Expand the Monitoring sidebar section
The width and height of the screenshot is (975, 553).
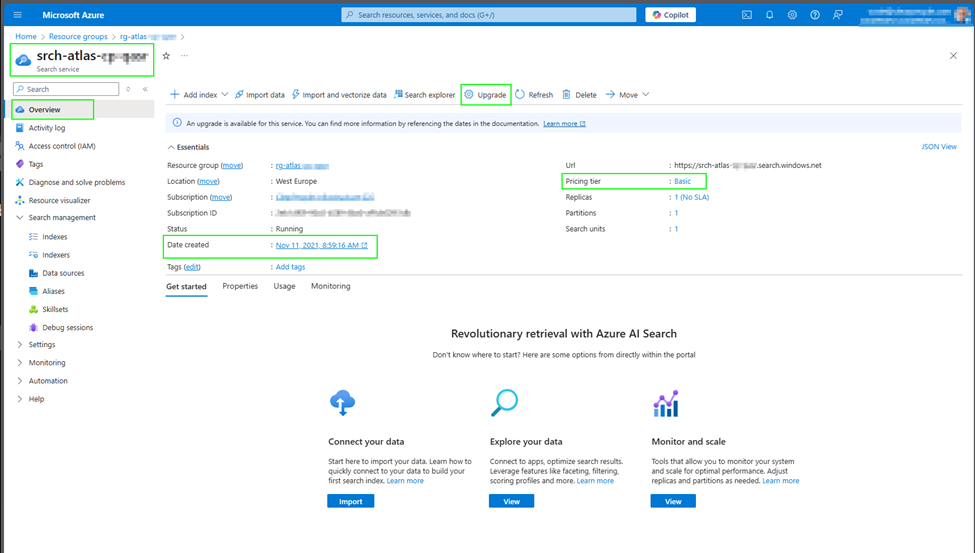[x=19, y=363]
